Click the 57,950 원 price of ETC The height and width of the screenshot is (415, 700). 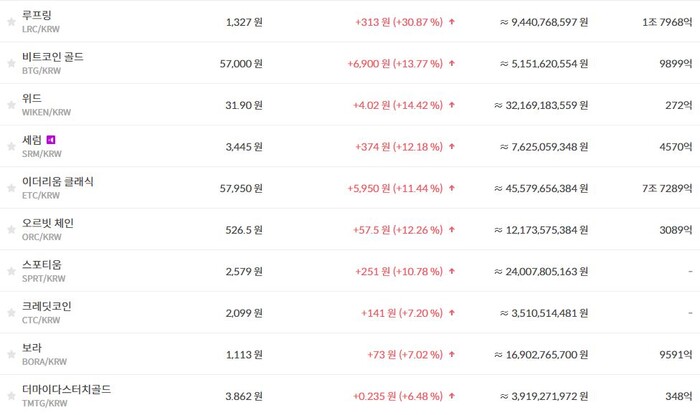[241, 188]
